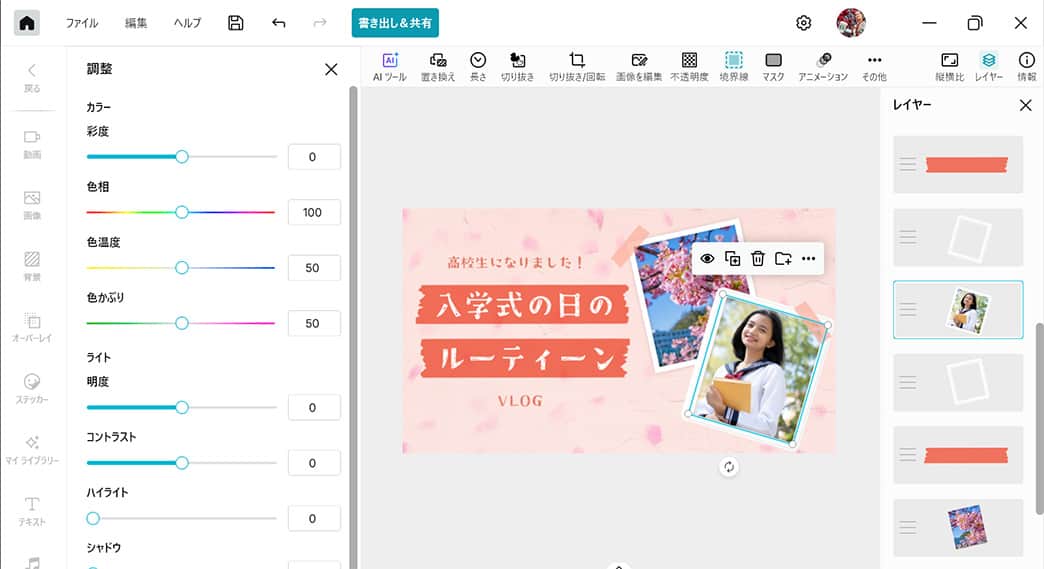The image size is (1044, 569).
Task: Select the 切り抜き/回転 crop tool
Action: (x=576, y=66)
